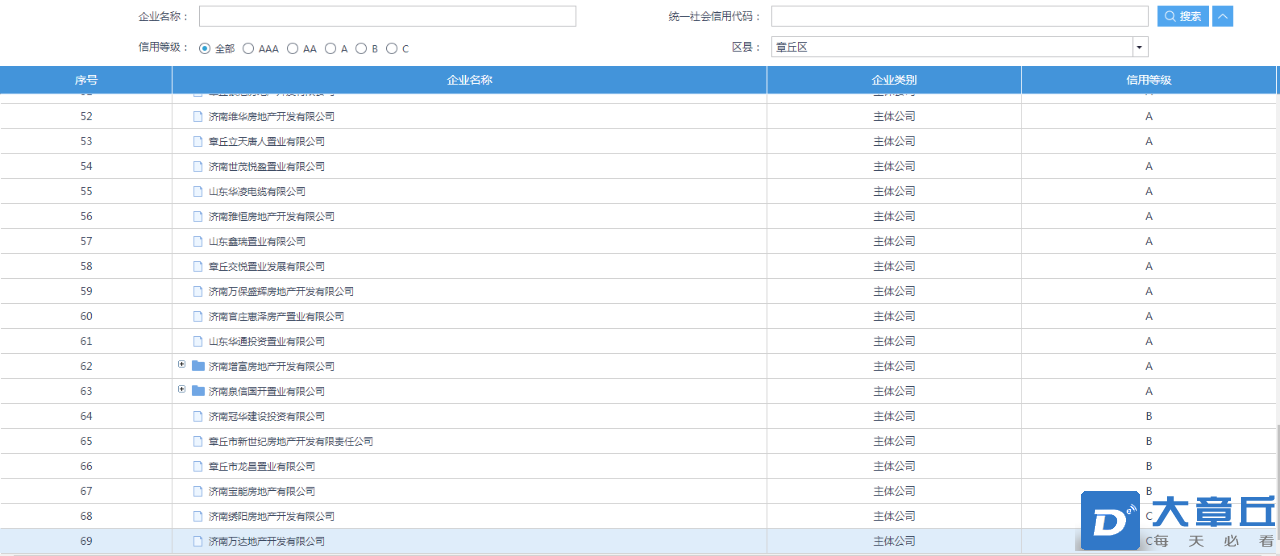This screenshot has width=1280, height=556.
Task: Click the document icon beside 济南万保盛辉房地产开发有限公司
Action: [x=198, y=292]
